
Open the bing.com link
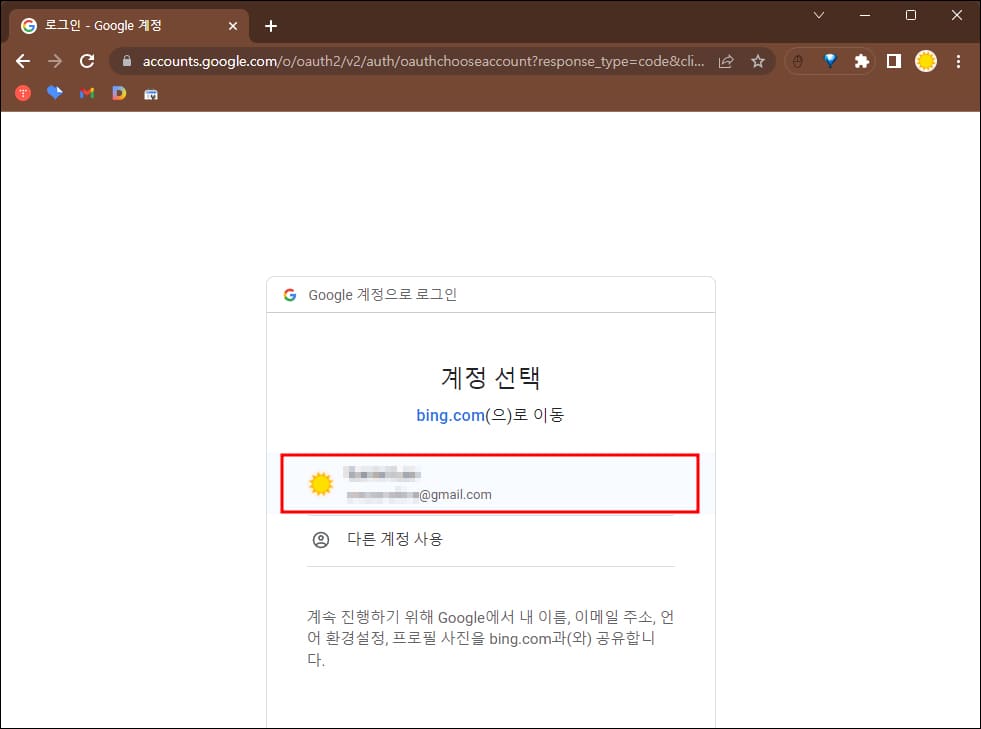(450, 415)
